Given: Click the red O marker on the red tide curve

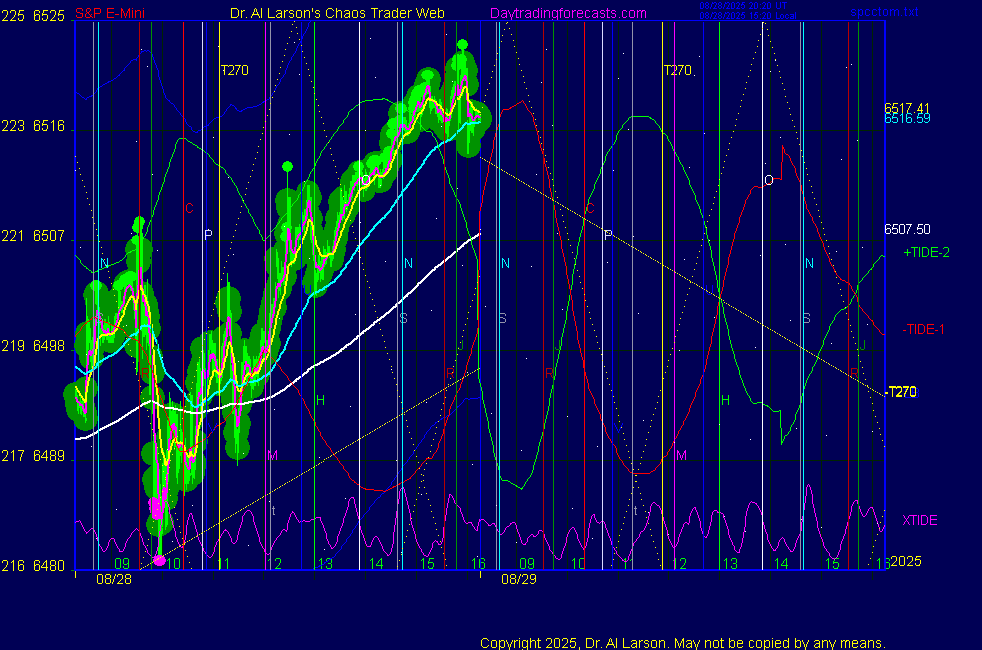Looking at the screenshot, I should [x=768, y=180].
